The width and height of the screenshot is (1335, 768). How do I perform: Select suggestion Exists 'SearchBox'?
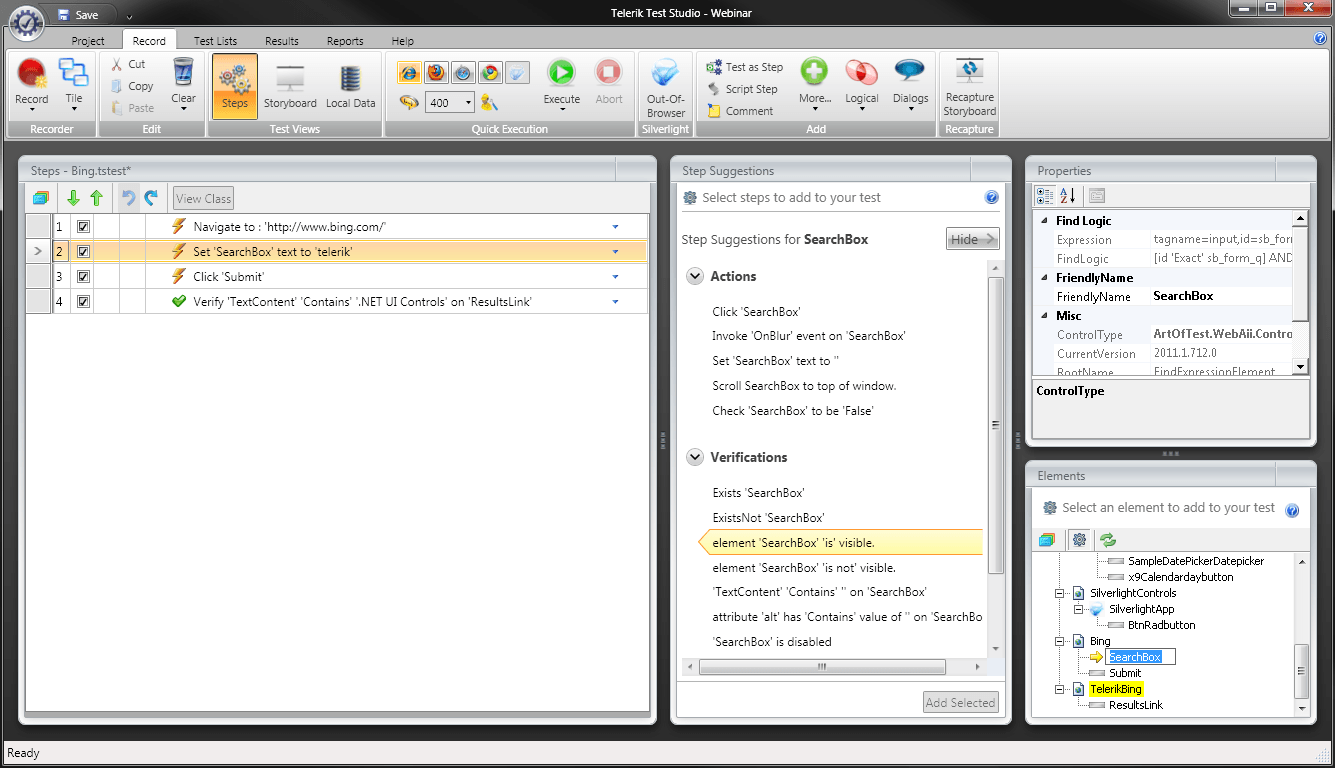[x=758, y=492]
